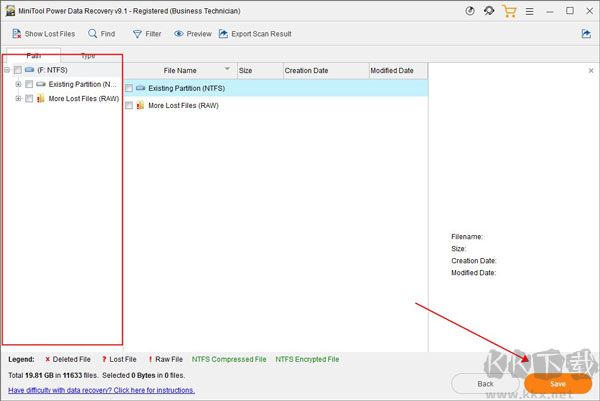Click the MiniTool application logo icon
The height and width of the screenshot is (401, 600).
pyautogui.click(x=10, y=11)
